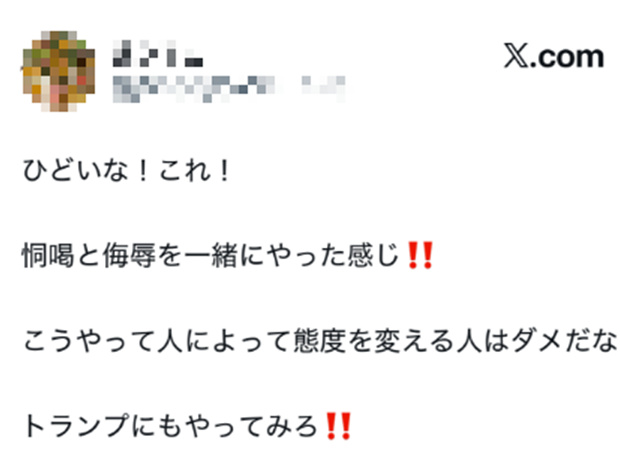Click red double exclamation after "感じ"
This screenshot has width=620, height=465.
[x=420, y=255]
